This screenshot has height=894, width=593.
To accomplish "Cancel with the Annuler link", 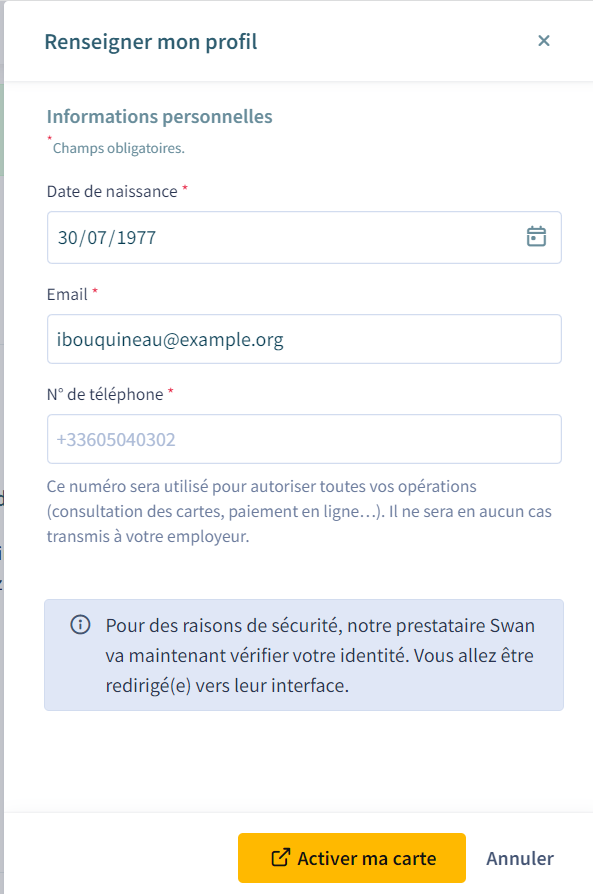I will 519,858.
